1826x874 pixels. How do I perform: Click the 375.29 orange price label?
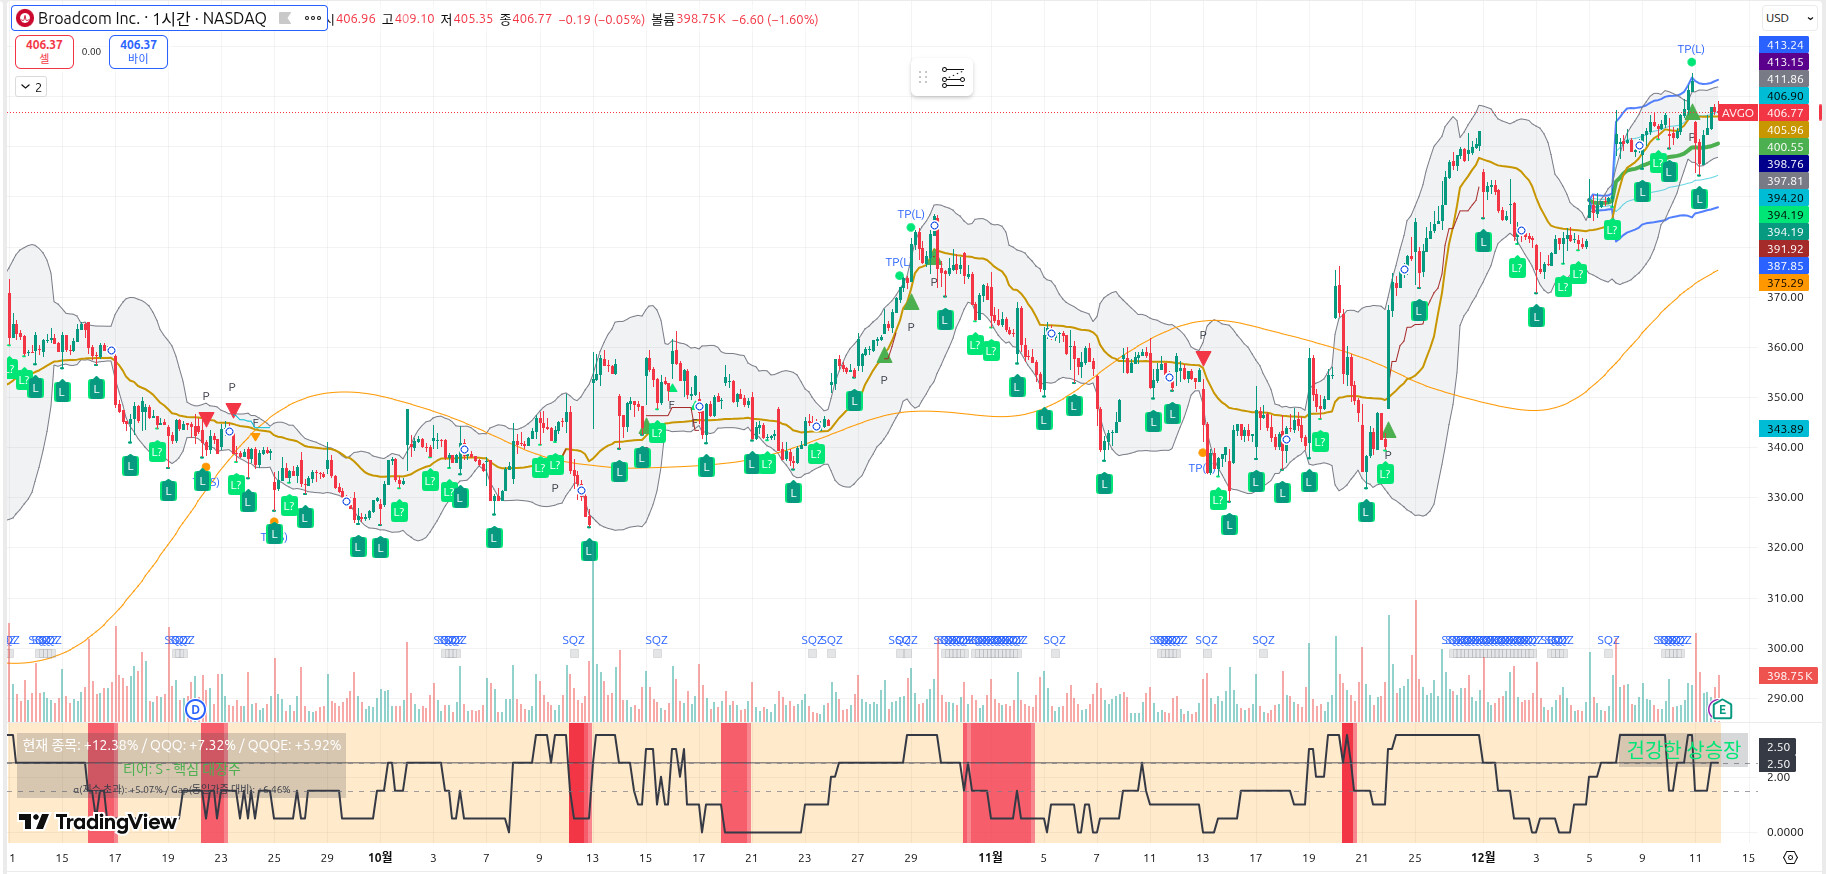point(1784,283)
